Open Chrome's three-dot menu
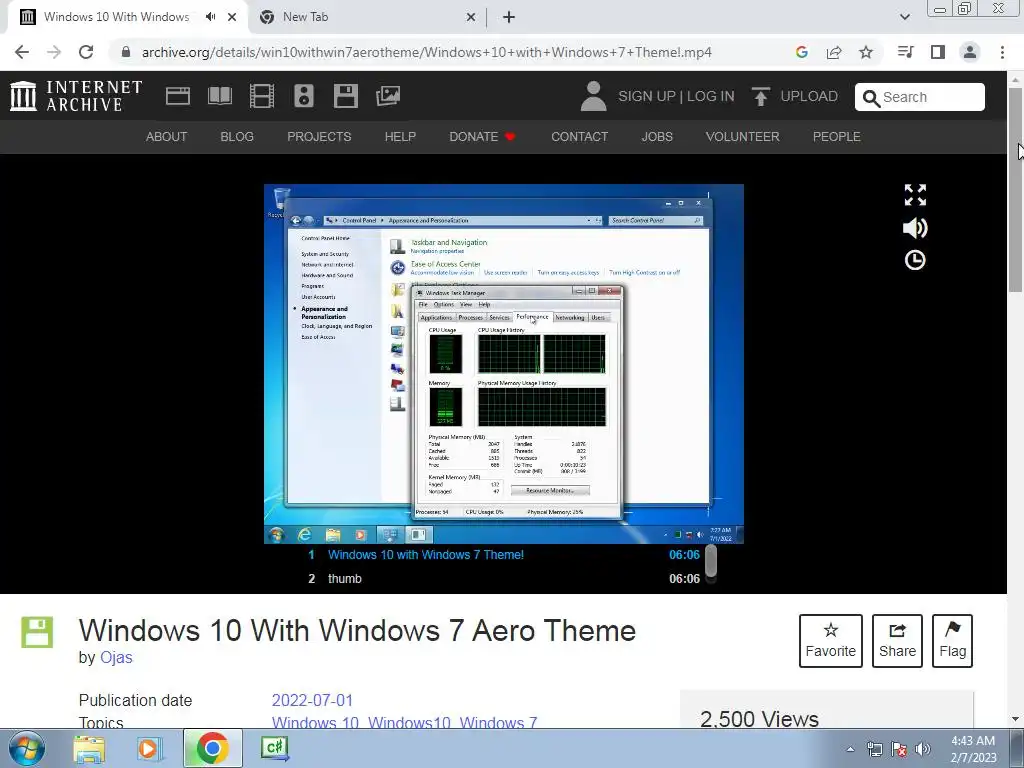 (1002, 52)
